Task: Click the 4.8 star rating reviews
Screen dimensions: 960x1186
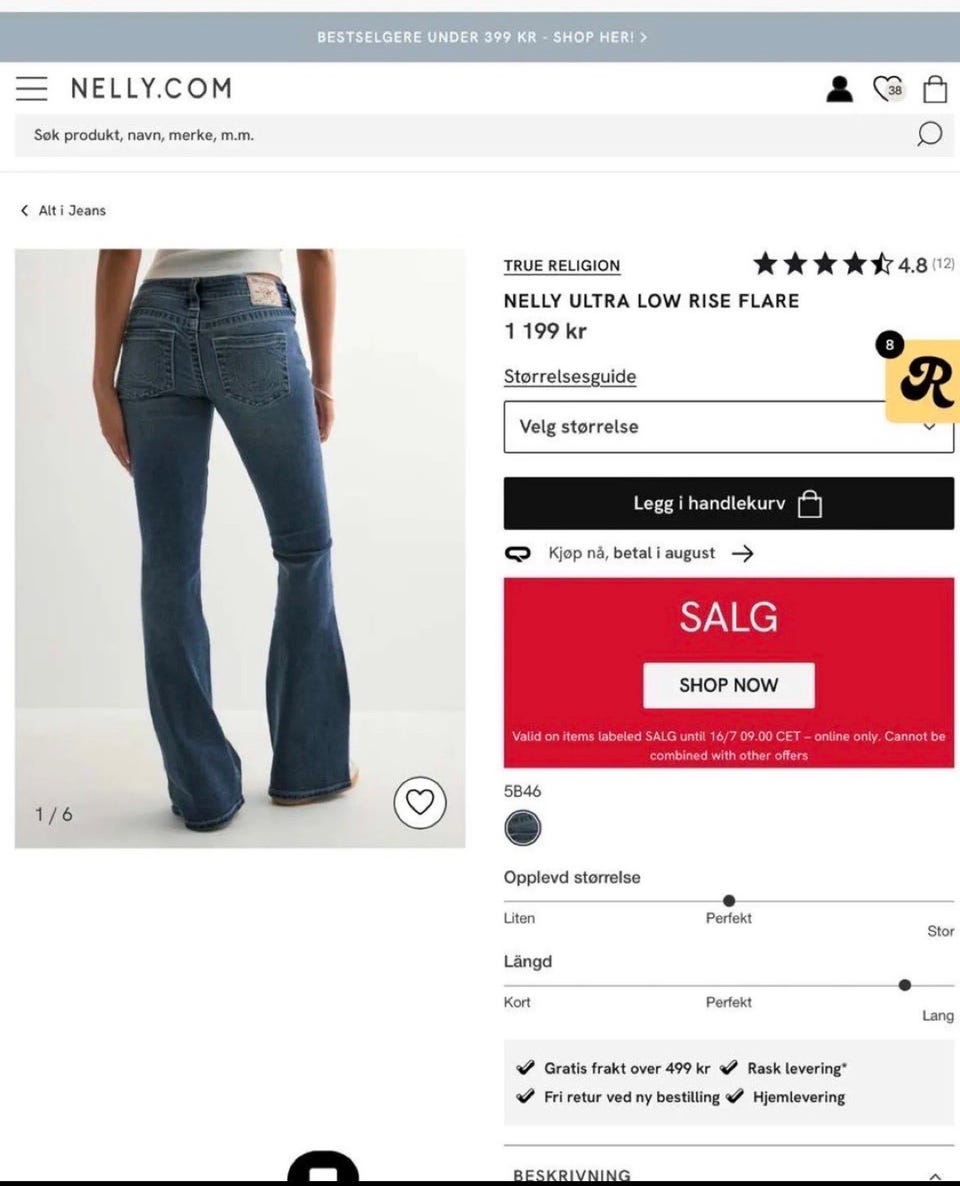Action: point(853,264)
